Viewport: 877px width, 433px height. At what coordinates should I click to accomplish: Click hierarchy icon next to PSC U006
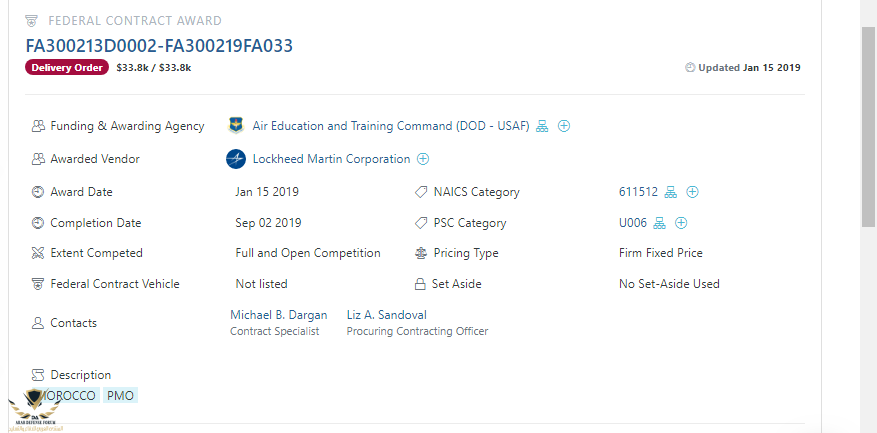(x=661, y=223)
